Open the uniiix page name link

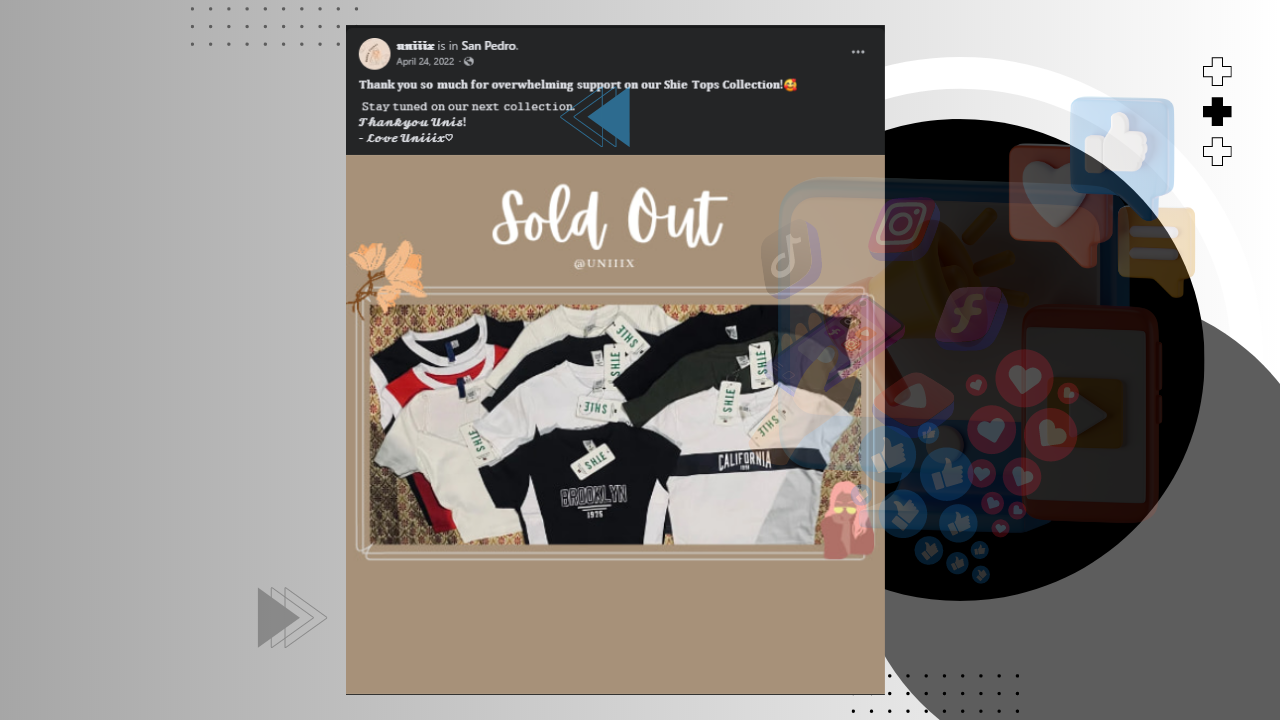point(415,46)
